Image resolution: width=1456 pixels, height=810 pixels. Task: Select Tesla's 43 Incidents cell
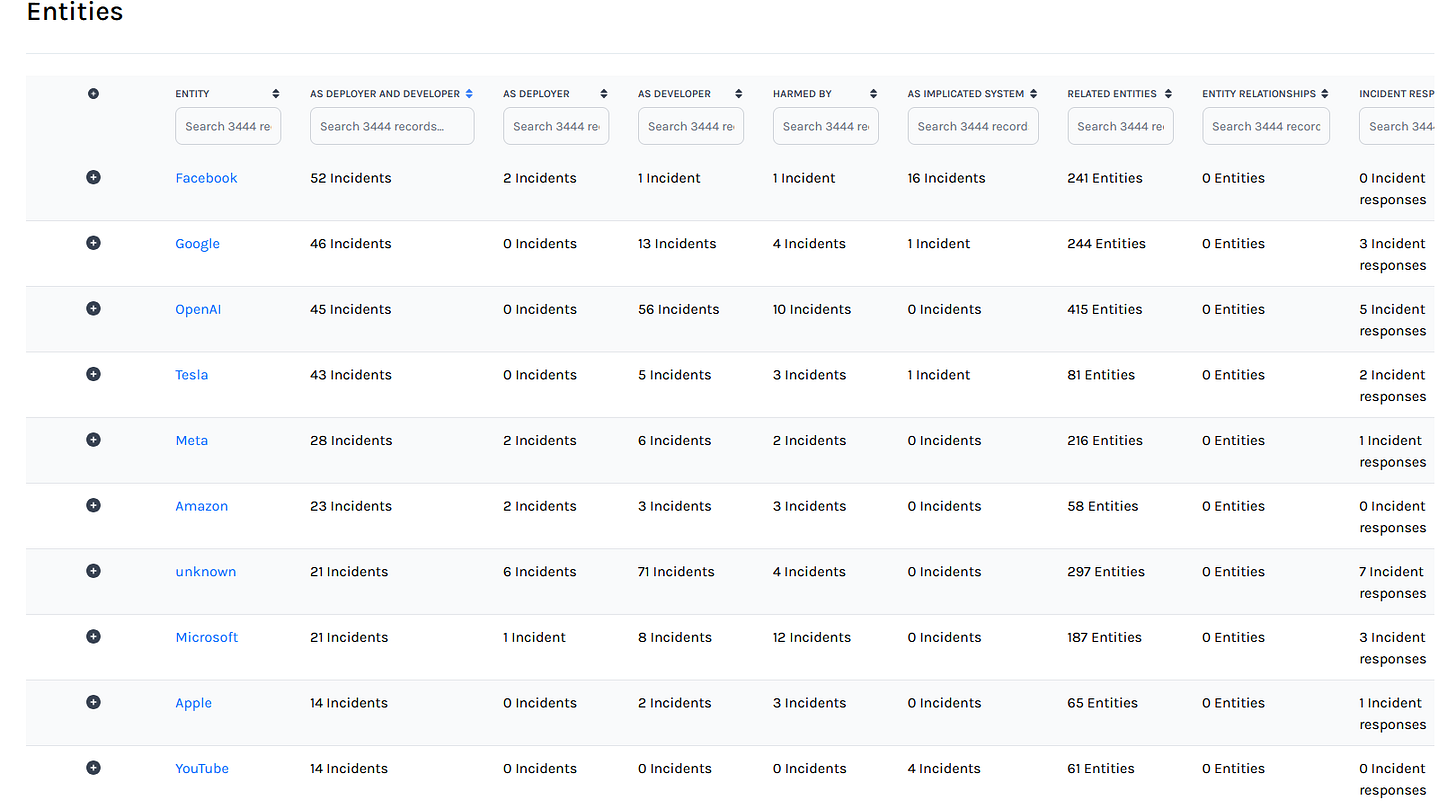(350, 375)
